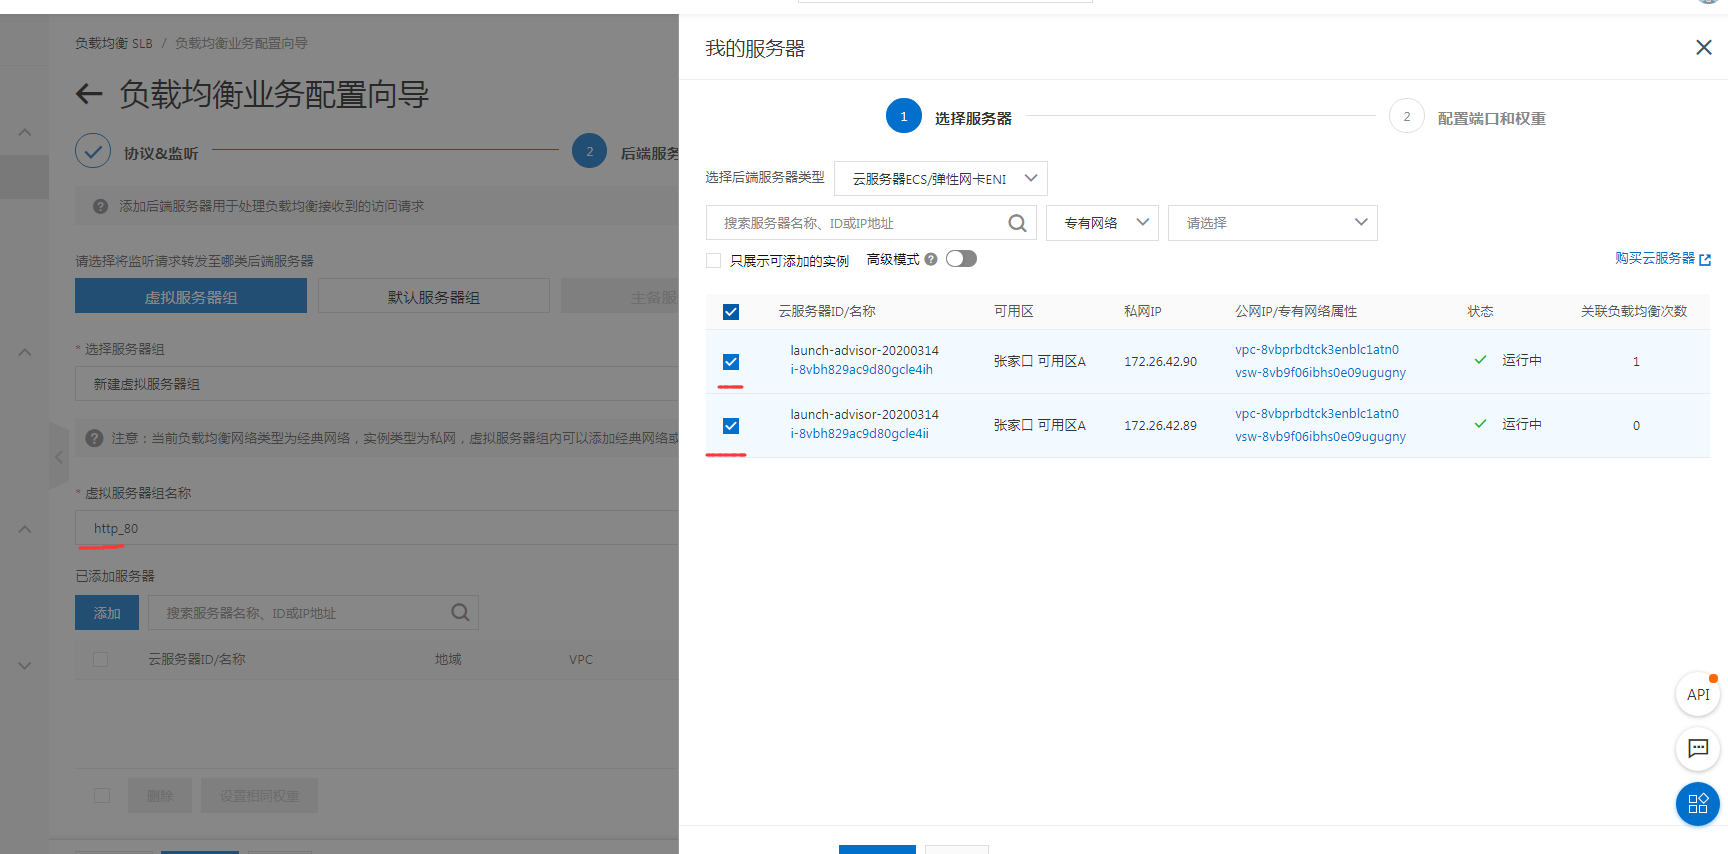Click the search magnifier in the server name search box
Screen dimensions: 1728x854
point(1017,223)
